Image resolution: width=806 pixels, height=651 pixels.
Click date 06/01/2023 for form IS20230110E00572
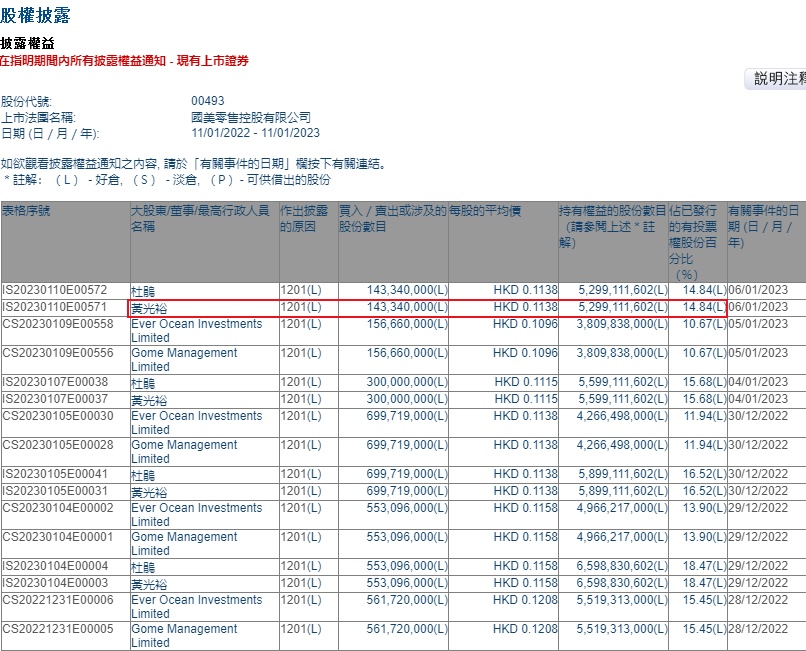click(x=759, y=290)
